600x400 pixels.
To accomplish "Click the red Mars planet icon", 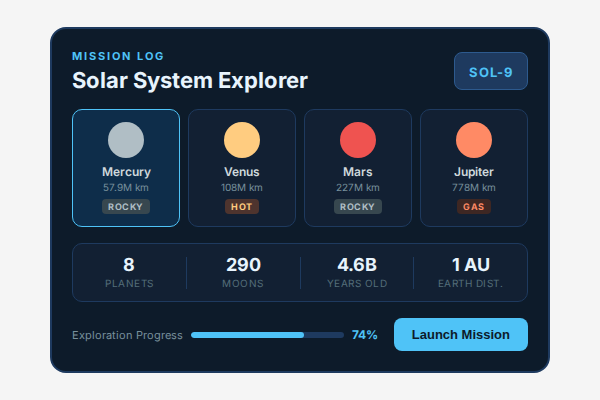I will point(358,139).
